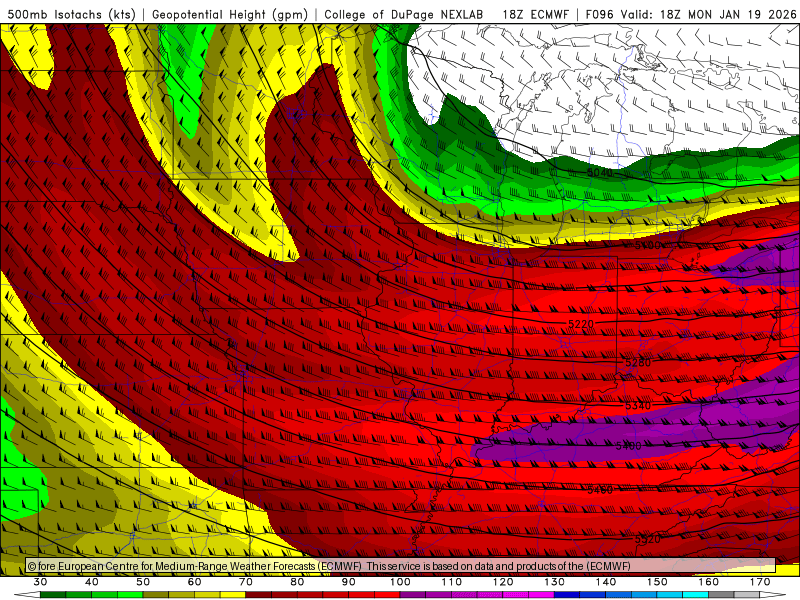Click the 120 kts legend value
The width and height of the screenshot is (800, 600).
point(503,582)
